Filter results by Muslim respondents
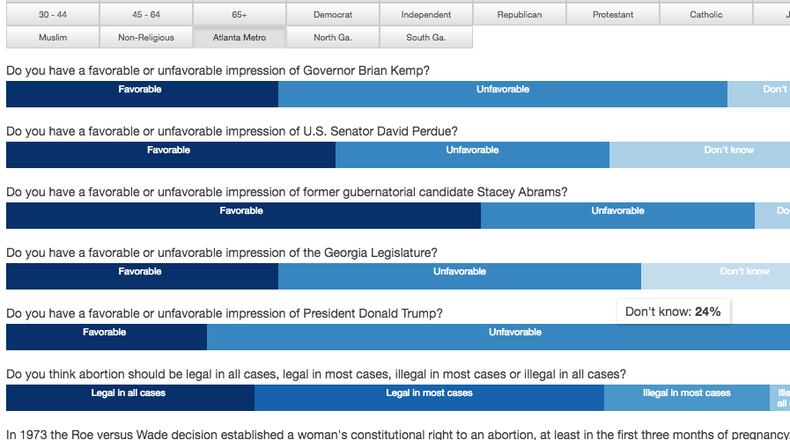This screenshot has height=440, width=790. point(52,37)
